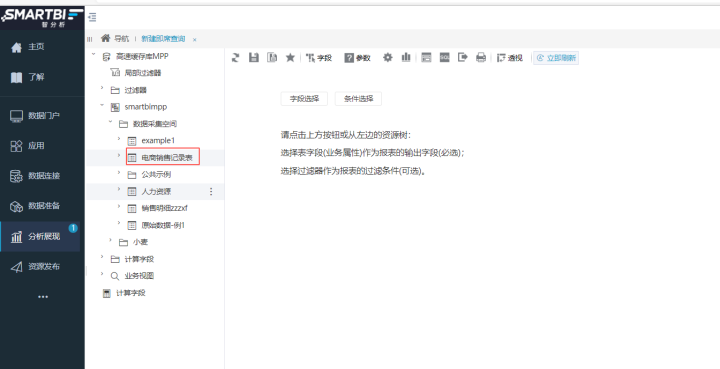Select 局部过滤器 in the resource tree
The width and height of the screenshot is (720, 369).
click(143, 73)
